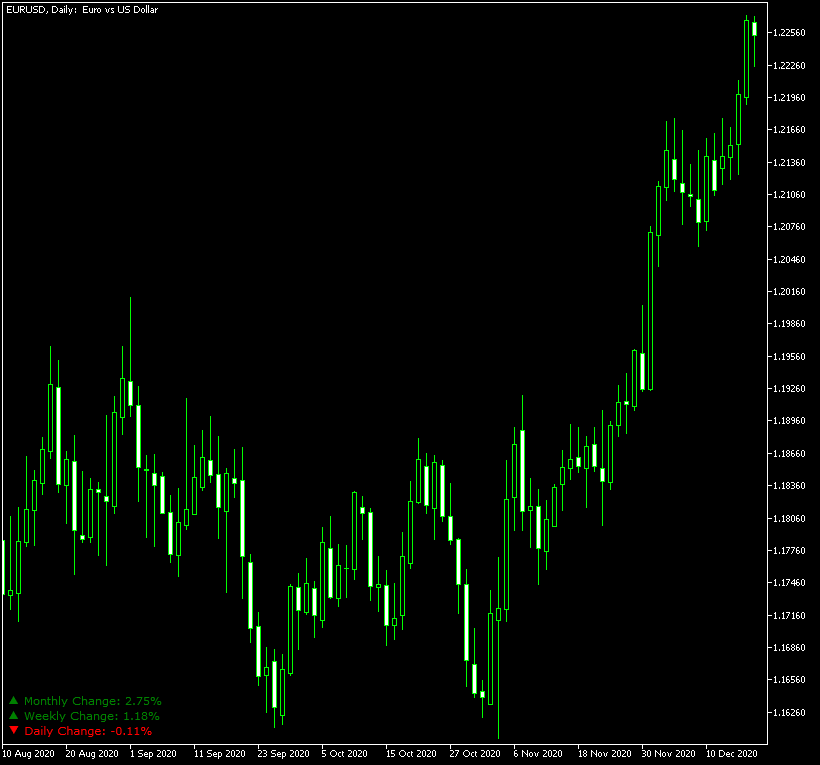Click the 23 Sep 2020 date label

[x=284, y=753]
